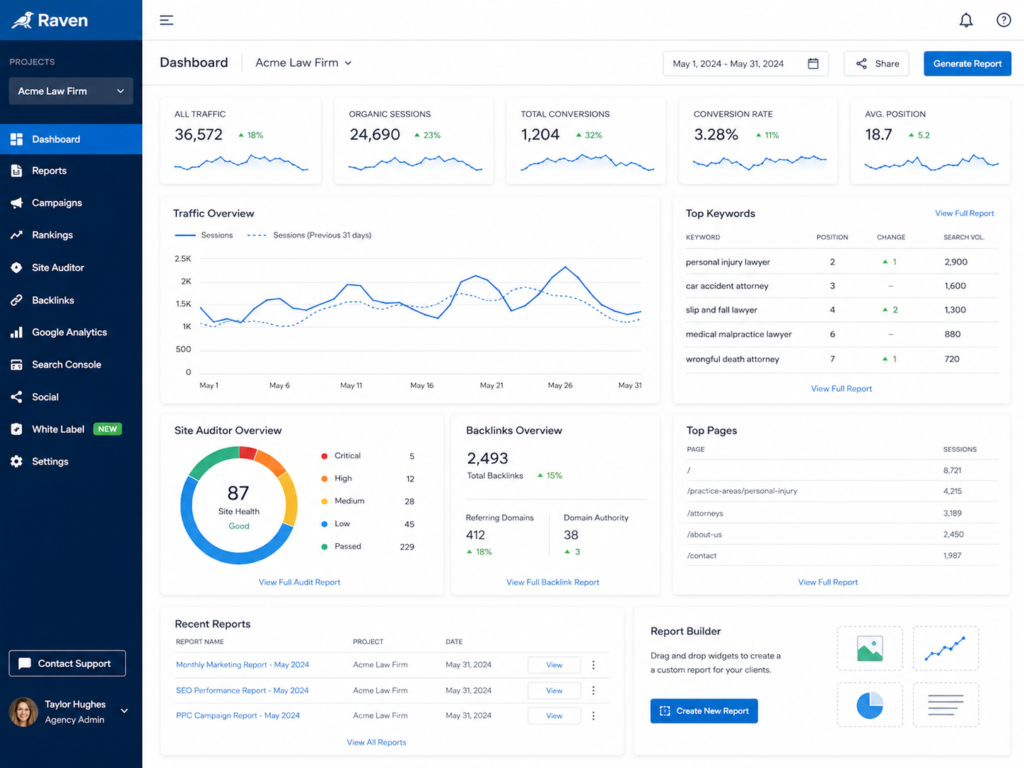Open View Full Audit Report link
Viewport: 1024px width, 768px height.
(299, 582)
